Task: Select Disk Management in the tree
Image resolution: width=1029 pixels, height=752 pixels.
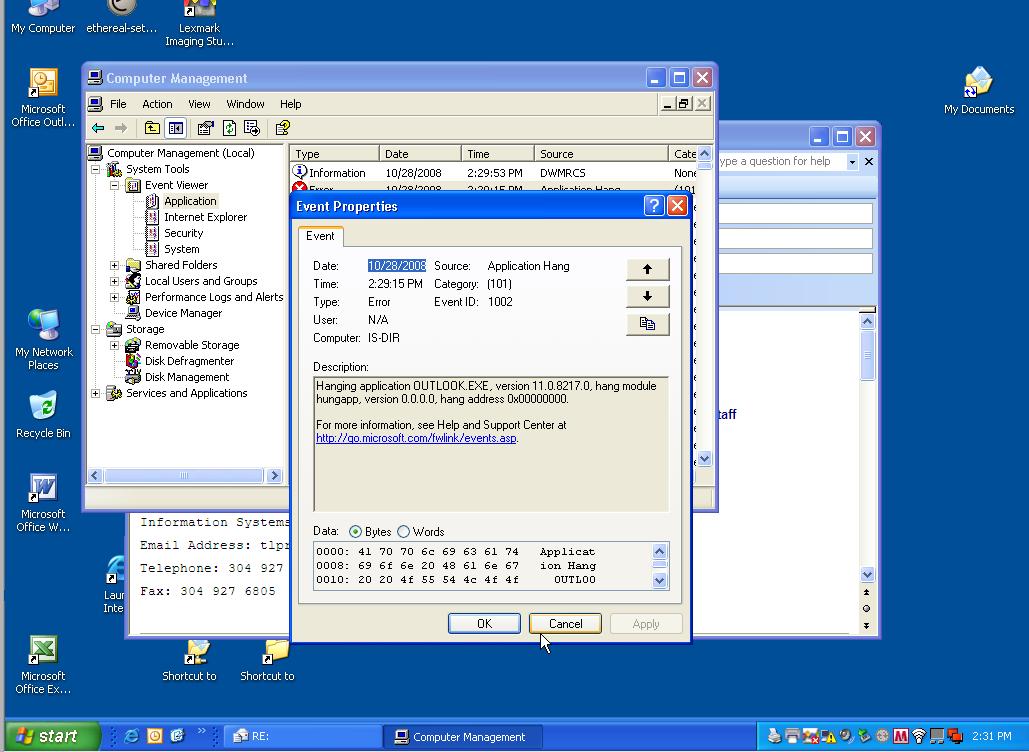Action: [187, 377]
